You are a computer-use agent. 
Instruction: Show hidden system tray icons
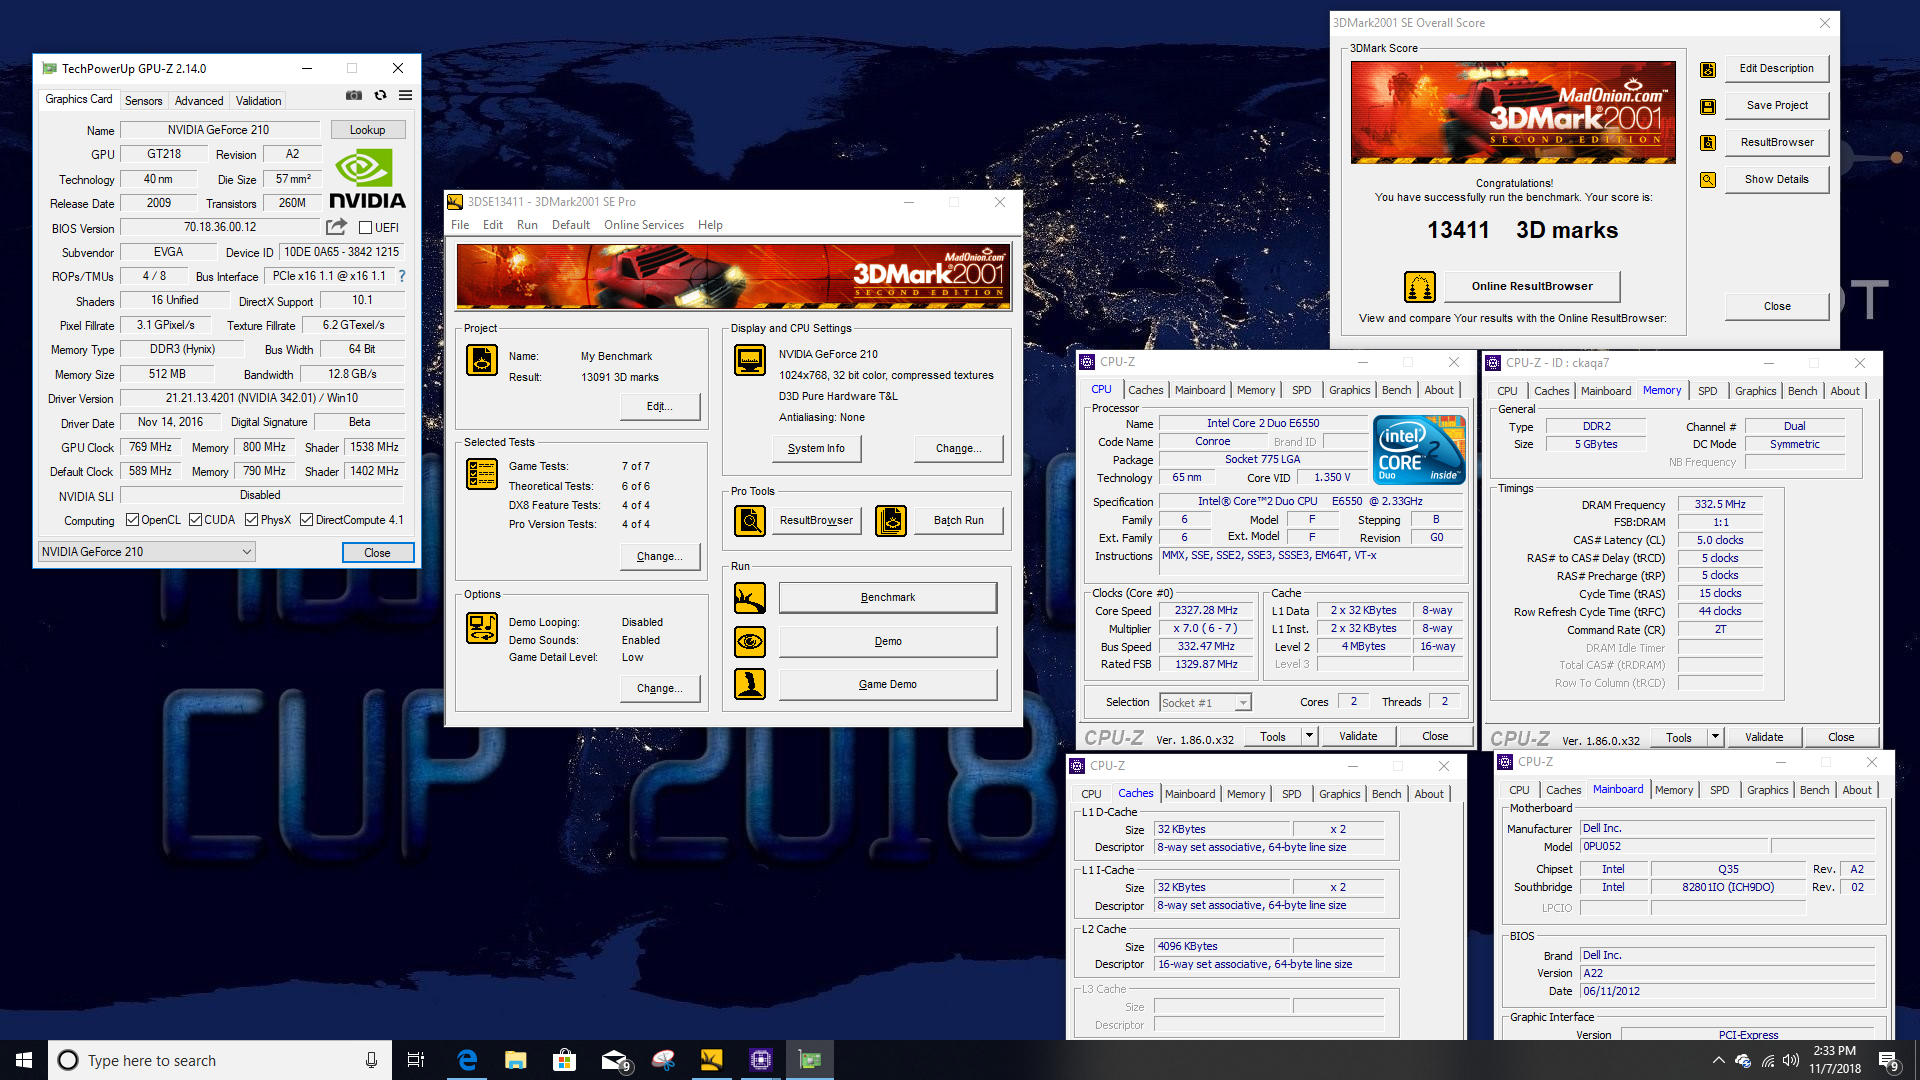(1718, 1060)
